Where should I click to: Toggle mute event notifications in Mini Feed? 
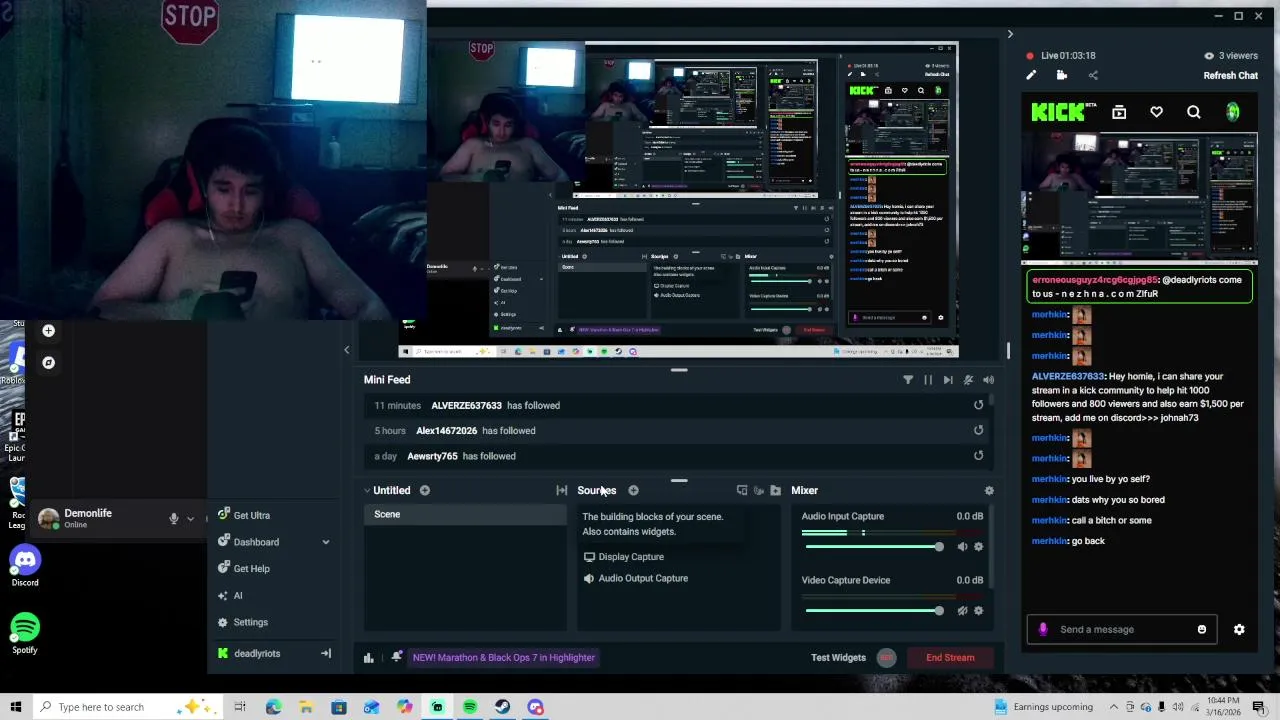click(x=968, y=380)
